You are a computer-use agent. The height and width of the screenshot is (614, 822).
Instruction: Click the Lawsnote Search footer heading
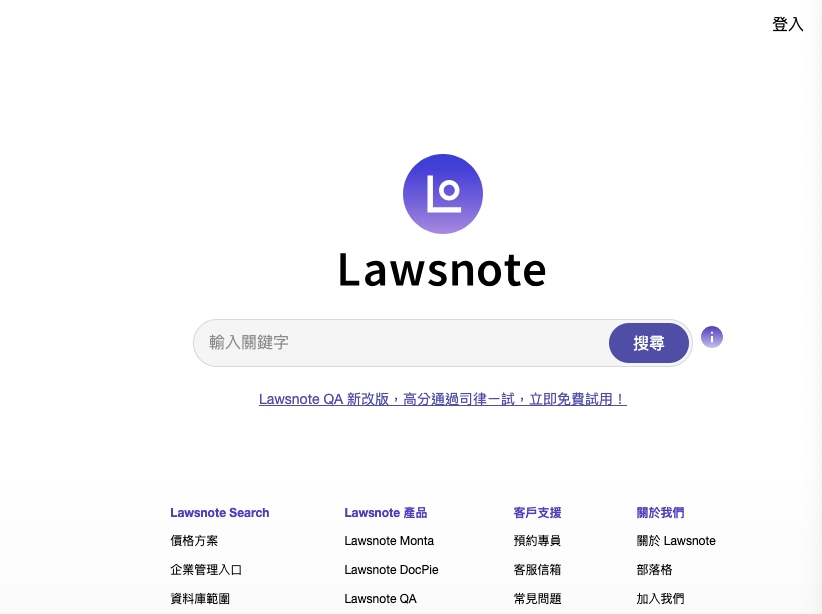[x=220, y=512]
